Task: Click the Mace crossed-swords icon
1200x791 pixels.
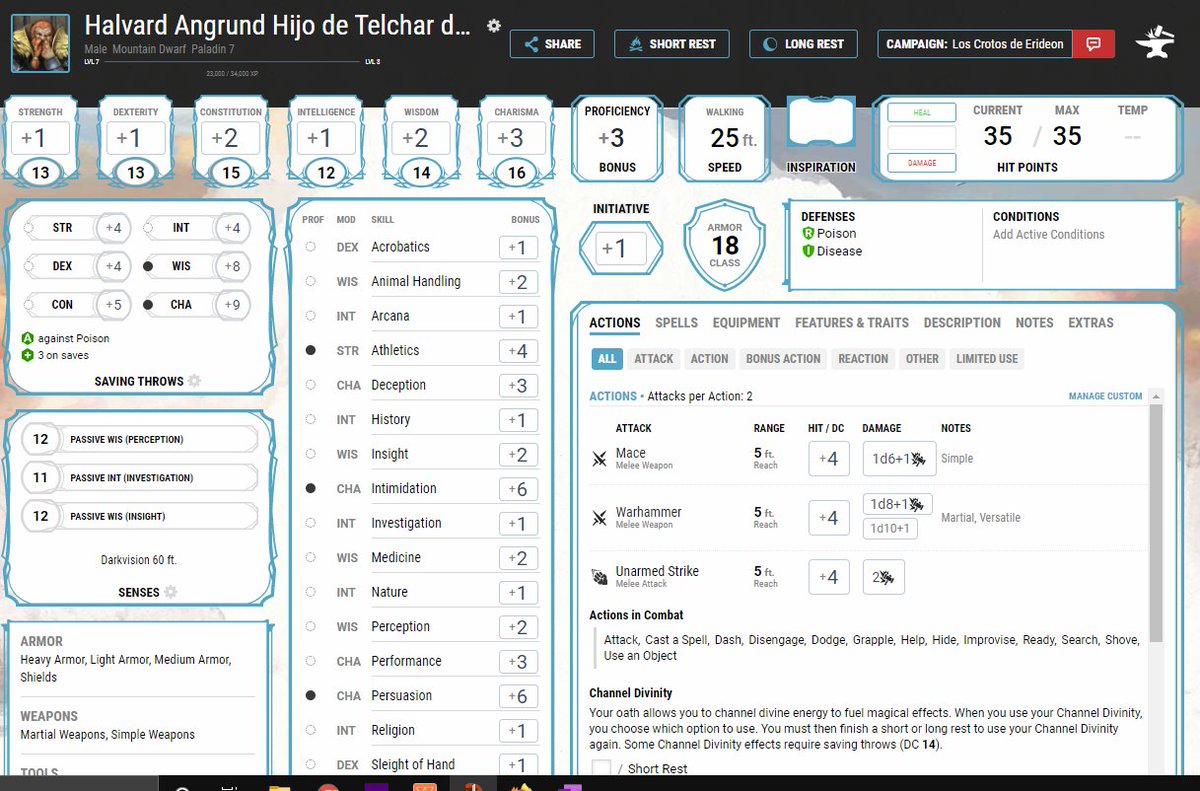Action: click(x=600, y=459)
